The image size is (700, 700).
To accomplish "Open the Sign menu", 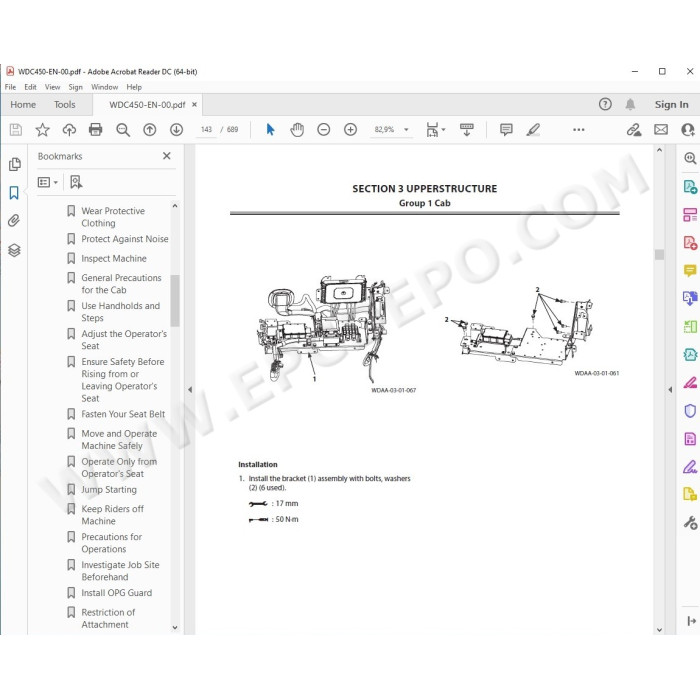I will click(x=75, y=87).
